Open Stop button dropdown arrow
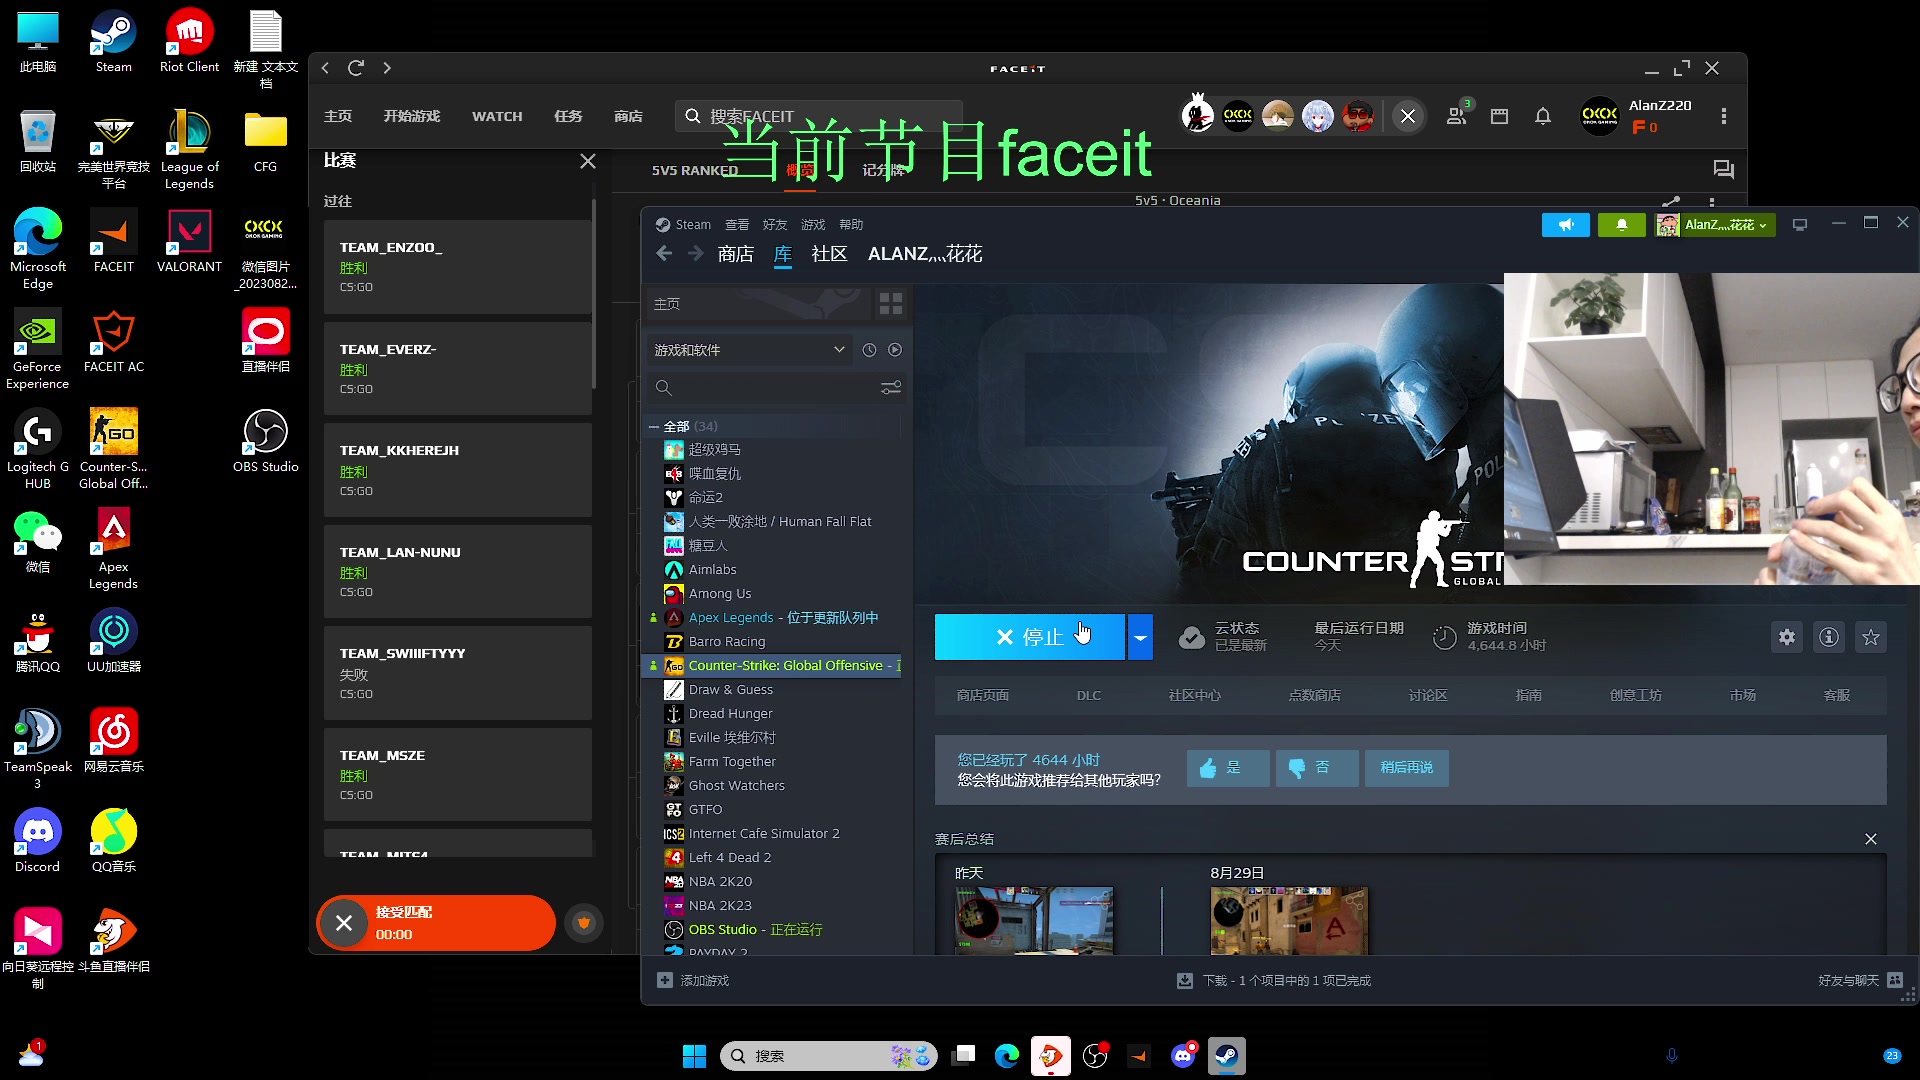Image resolution: width=1920 pixels, height=1080 pixels. click(1140, 637)
